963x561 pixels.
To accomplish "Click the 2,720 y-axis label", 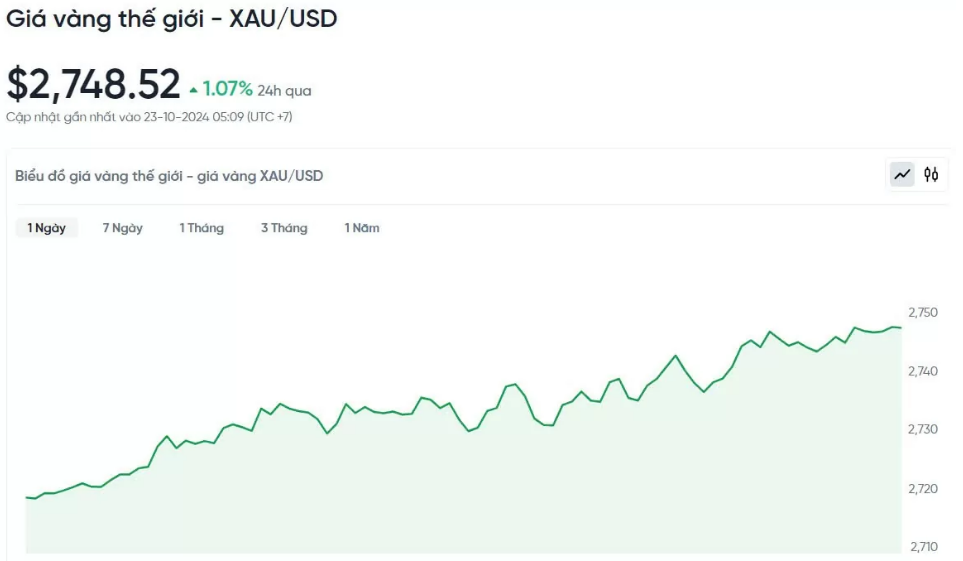I will coord(922,488).
